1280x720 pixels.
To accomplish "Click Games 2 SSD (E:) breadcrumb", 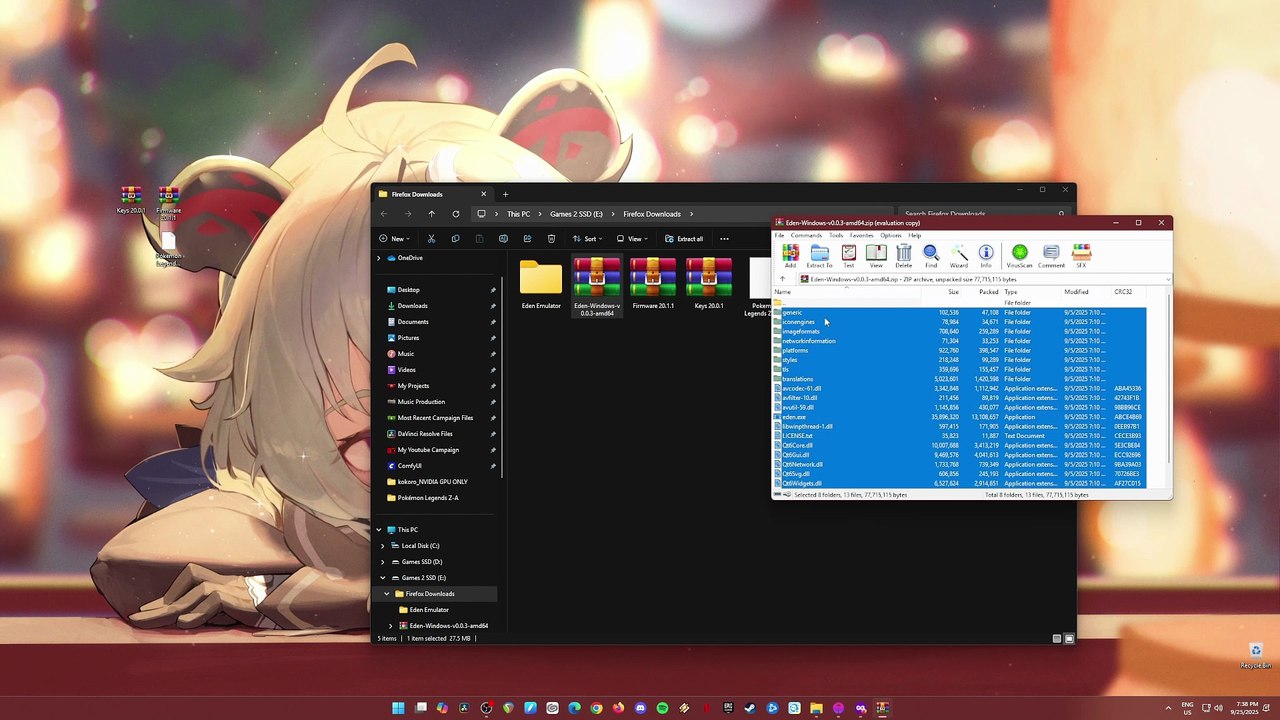I will tap(576, 214).
